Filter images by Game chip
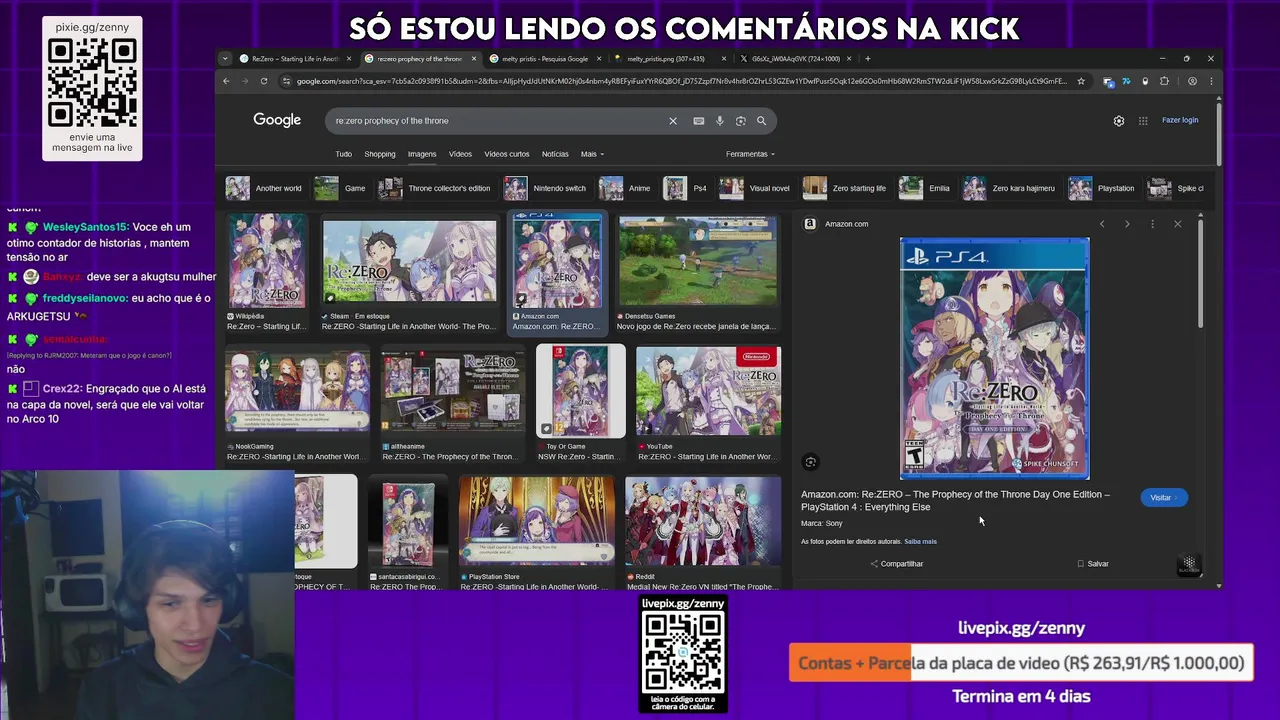The height and width of the screenshot is (720, 1280). tap(341, 188)
